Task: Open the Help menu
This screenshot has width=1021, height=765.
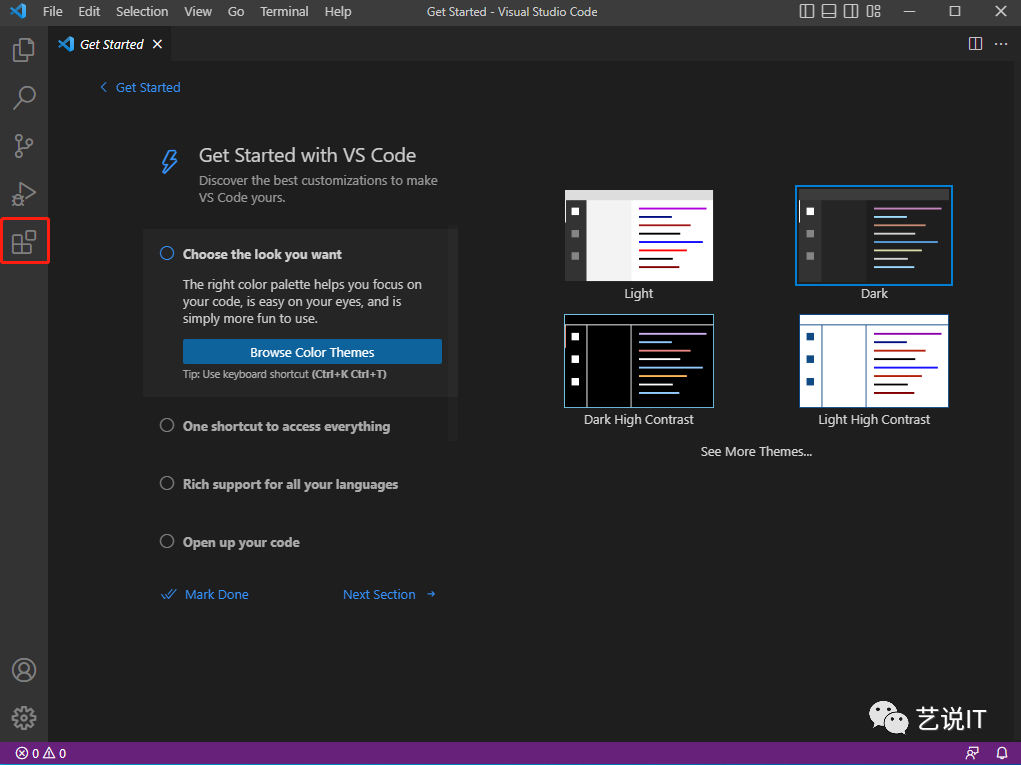Action: [338, 11]
